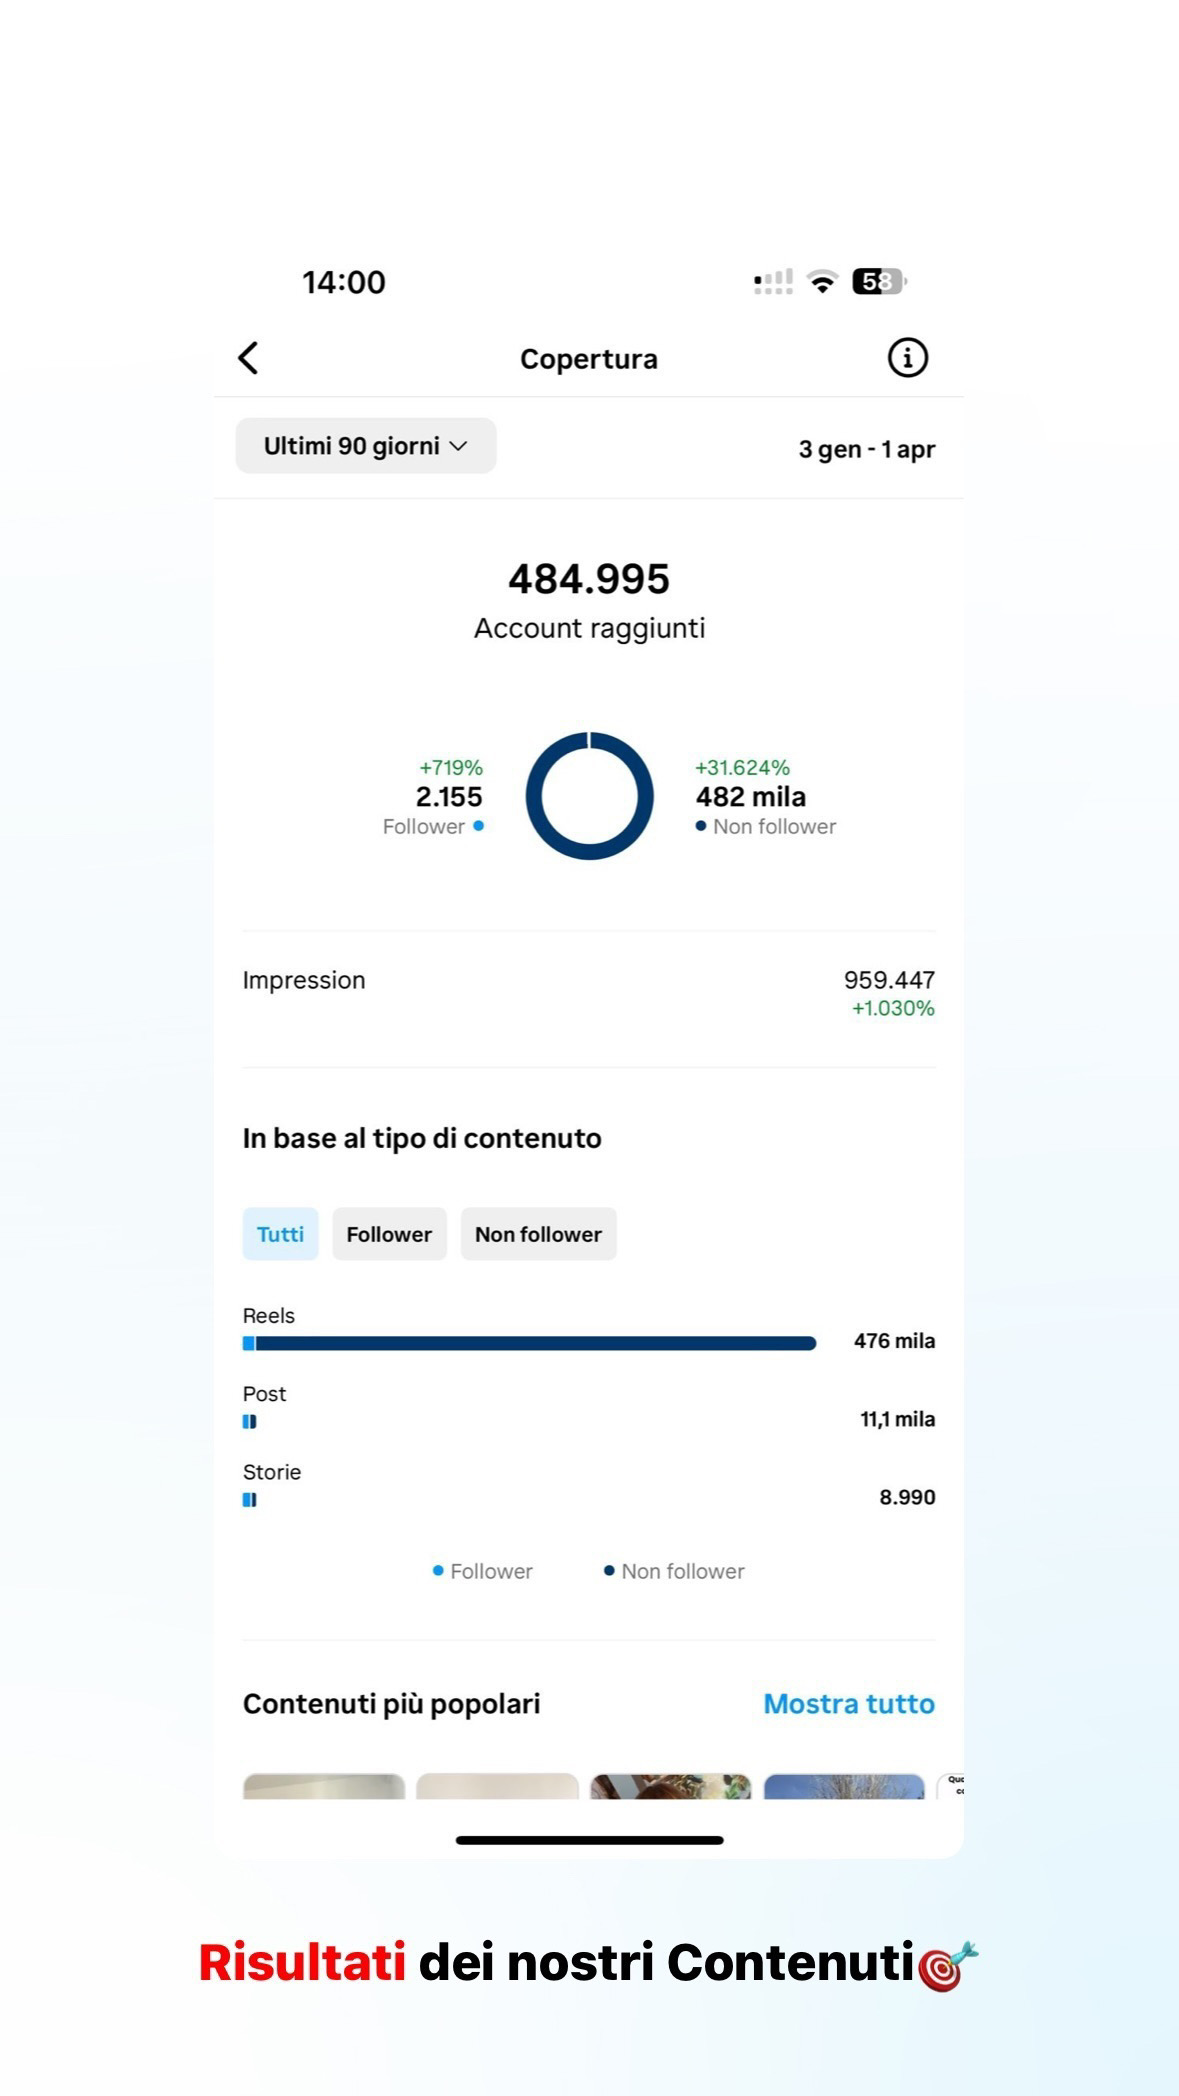The image size is (1179, 2096).
Task: Open the second popular content thumbnail
Action: coord(497,1786)
